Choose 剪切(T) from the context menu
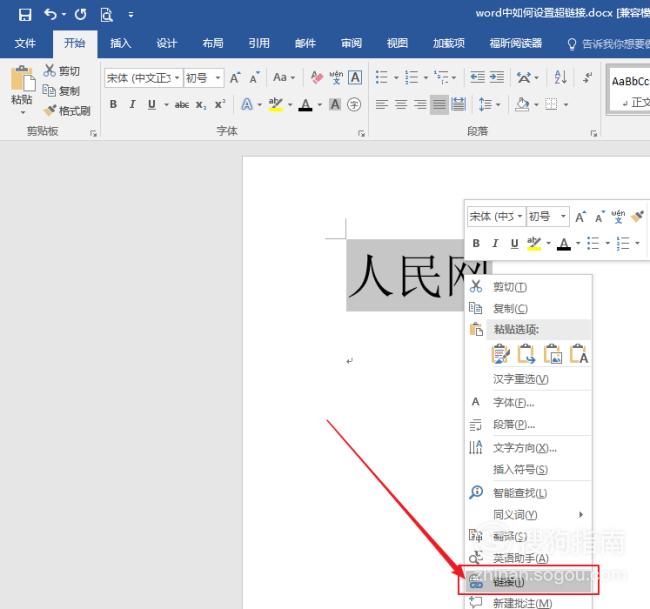This screenshot has width=650, height=609. coord(528,287)
